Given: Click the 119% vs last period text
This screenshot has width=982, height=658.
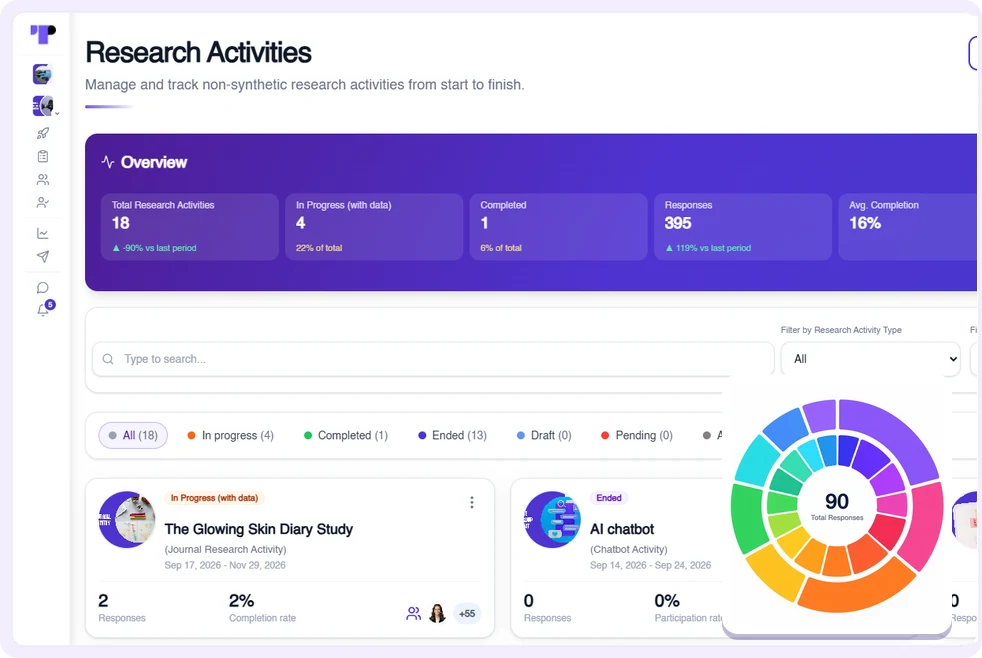Looking at the screenshot, I should [x=713, y=248].
